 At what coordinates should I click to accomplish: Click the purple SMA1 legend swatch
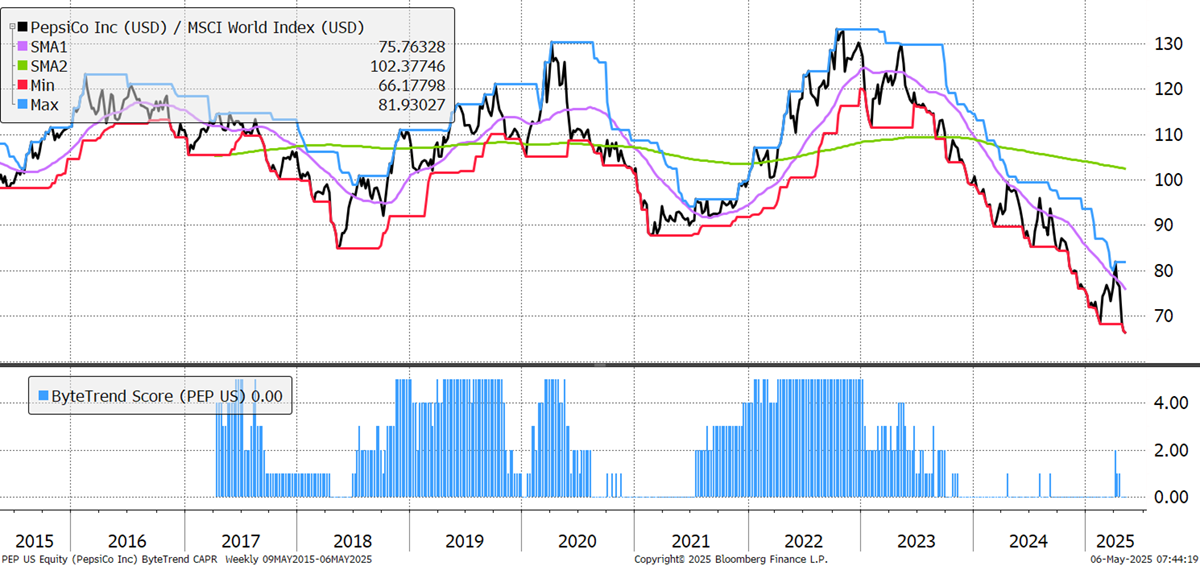pyautogui.click(x=23, y=46)
